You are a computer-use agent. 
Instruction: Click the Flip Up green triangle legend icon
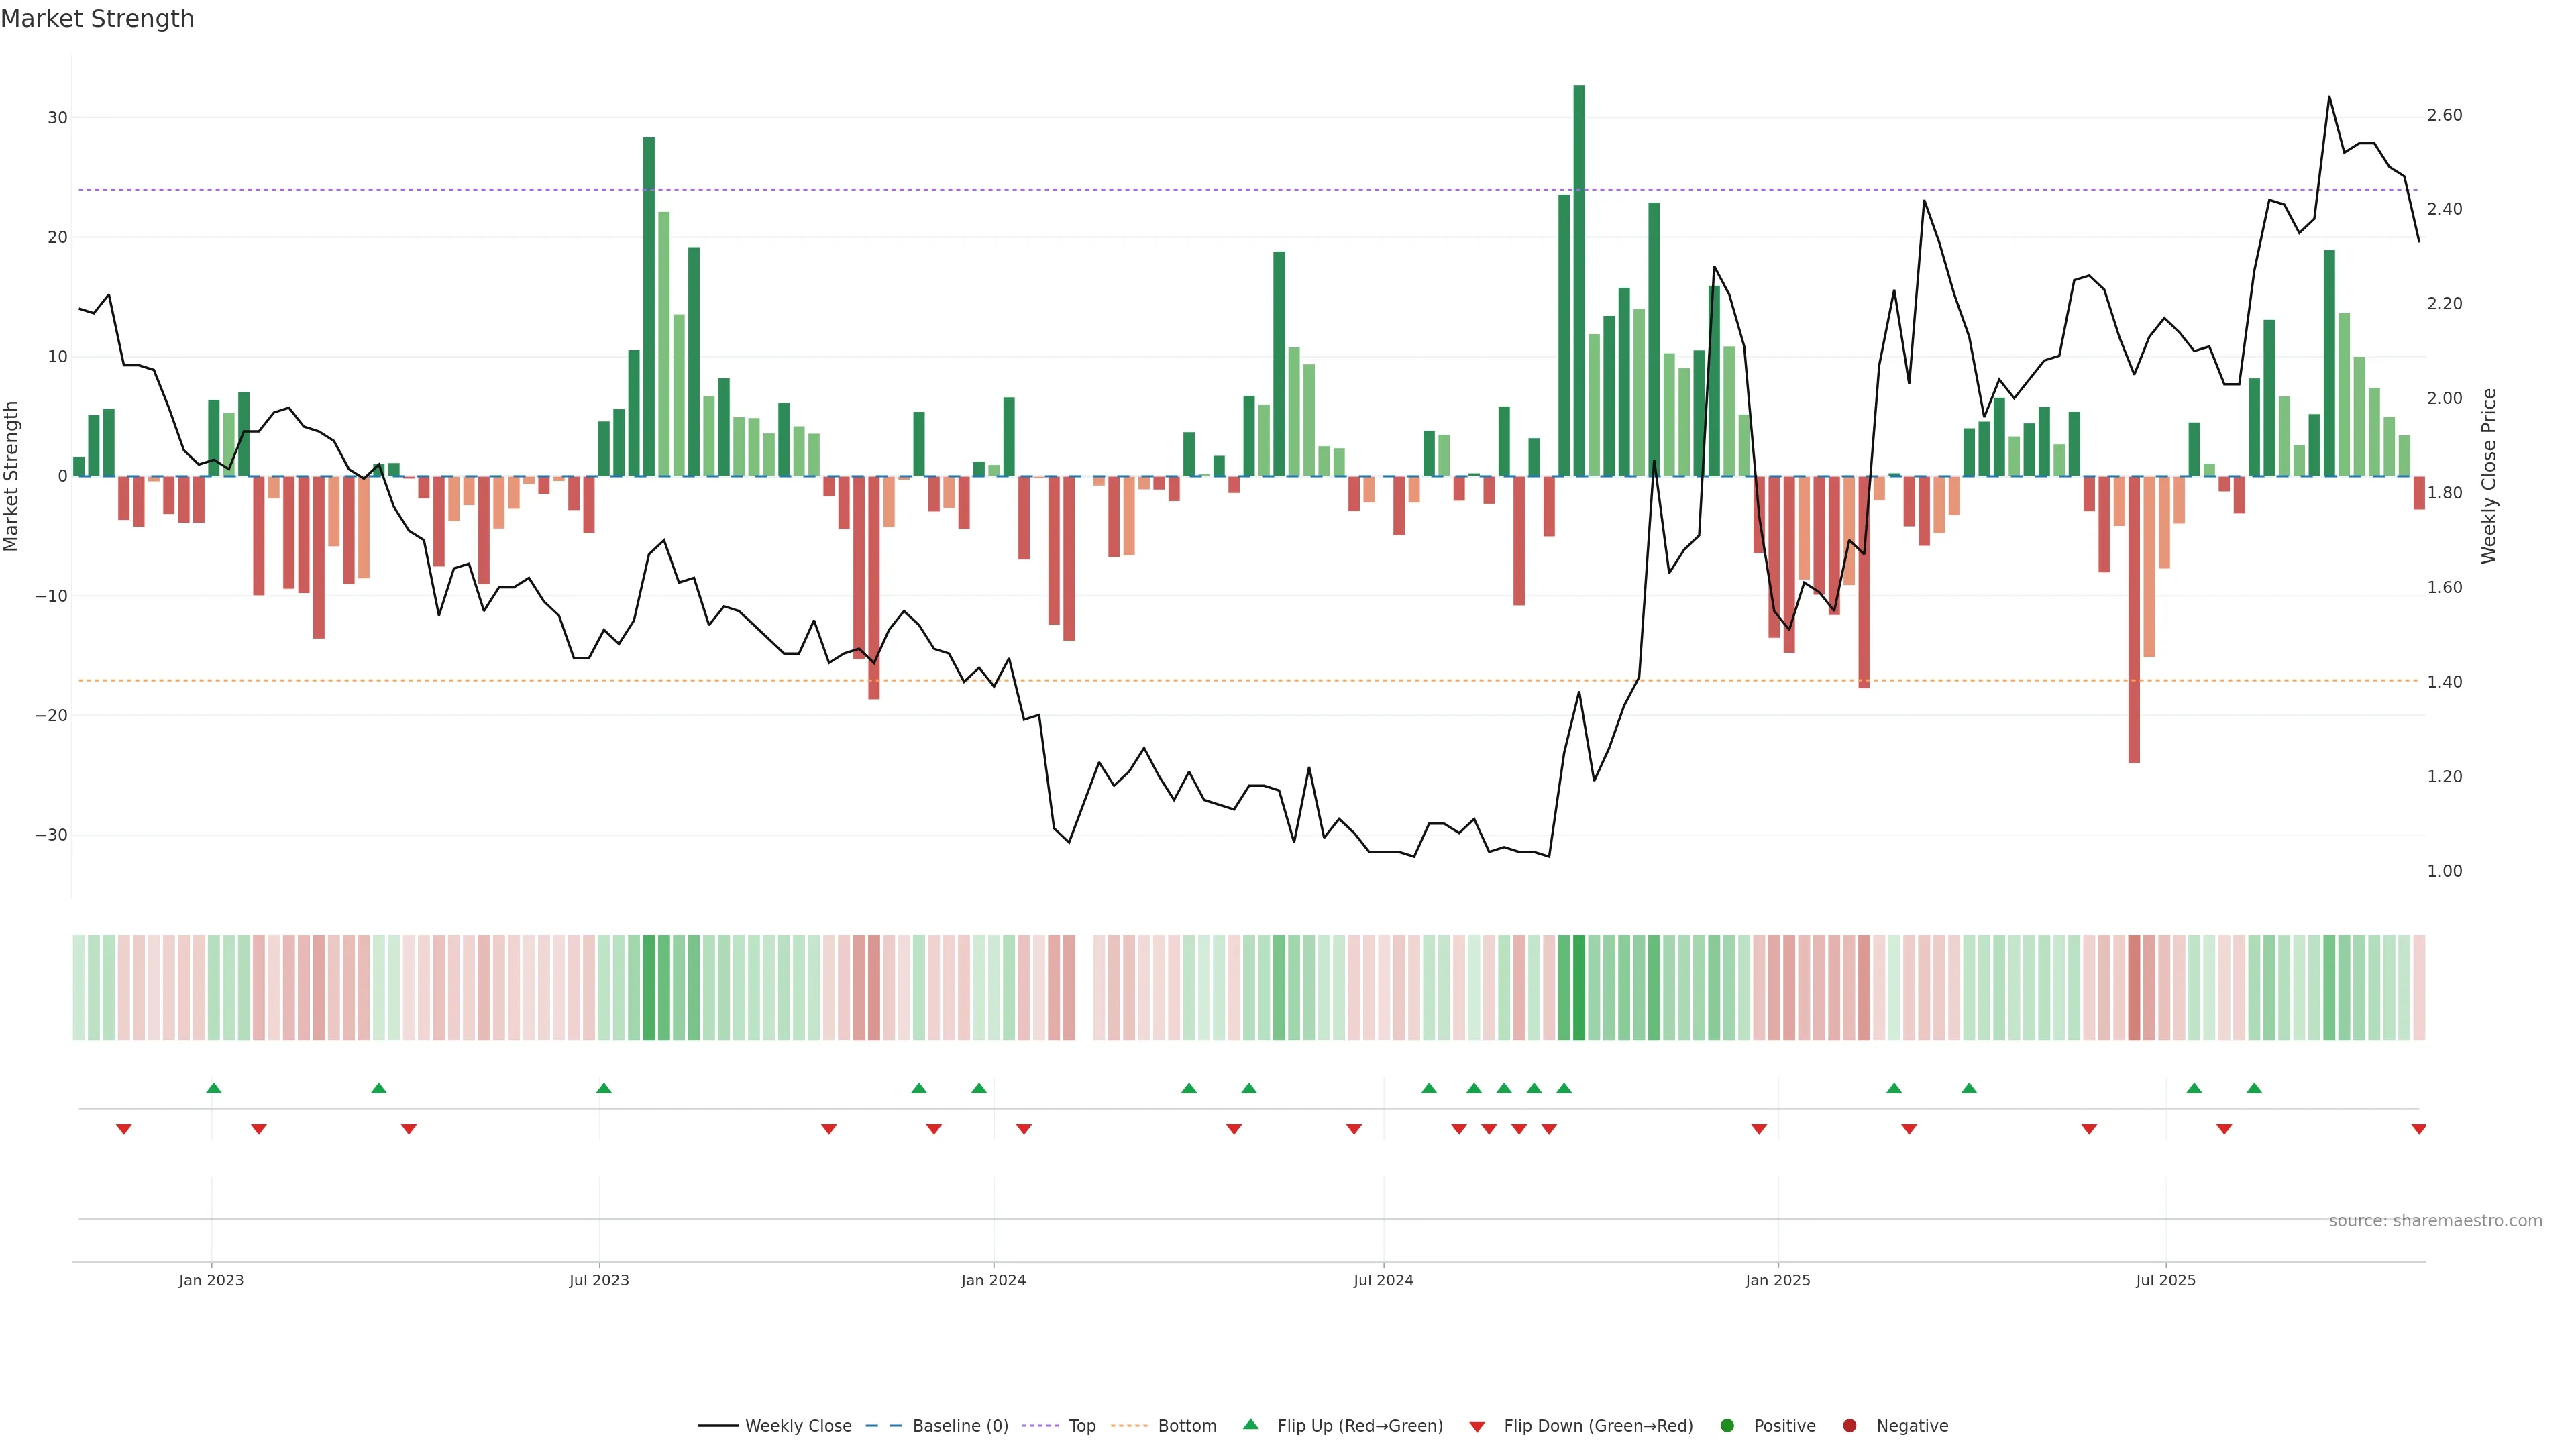pyautogui.click(x=1250, y=1425)
